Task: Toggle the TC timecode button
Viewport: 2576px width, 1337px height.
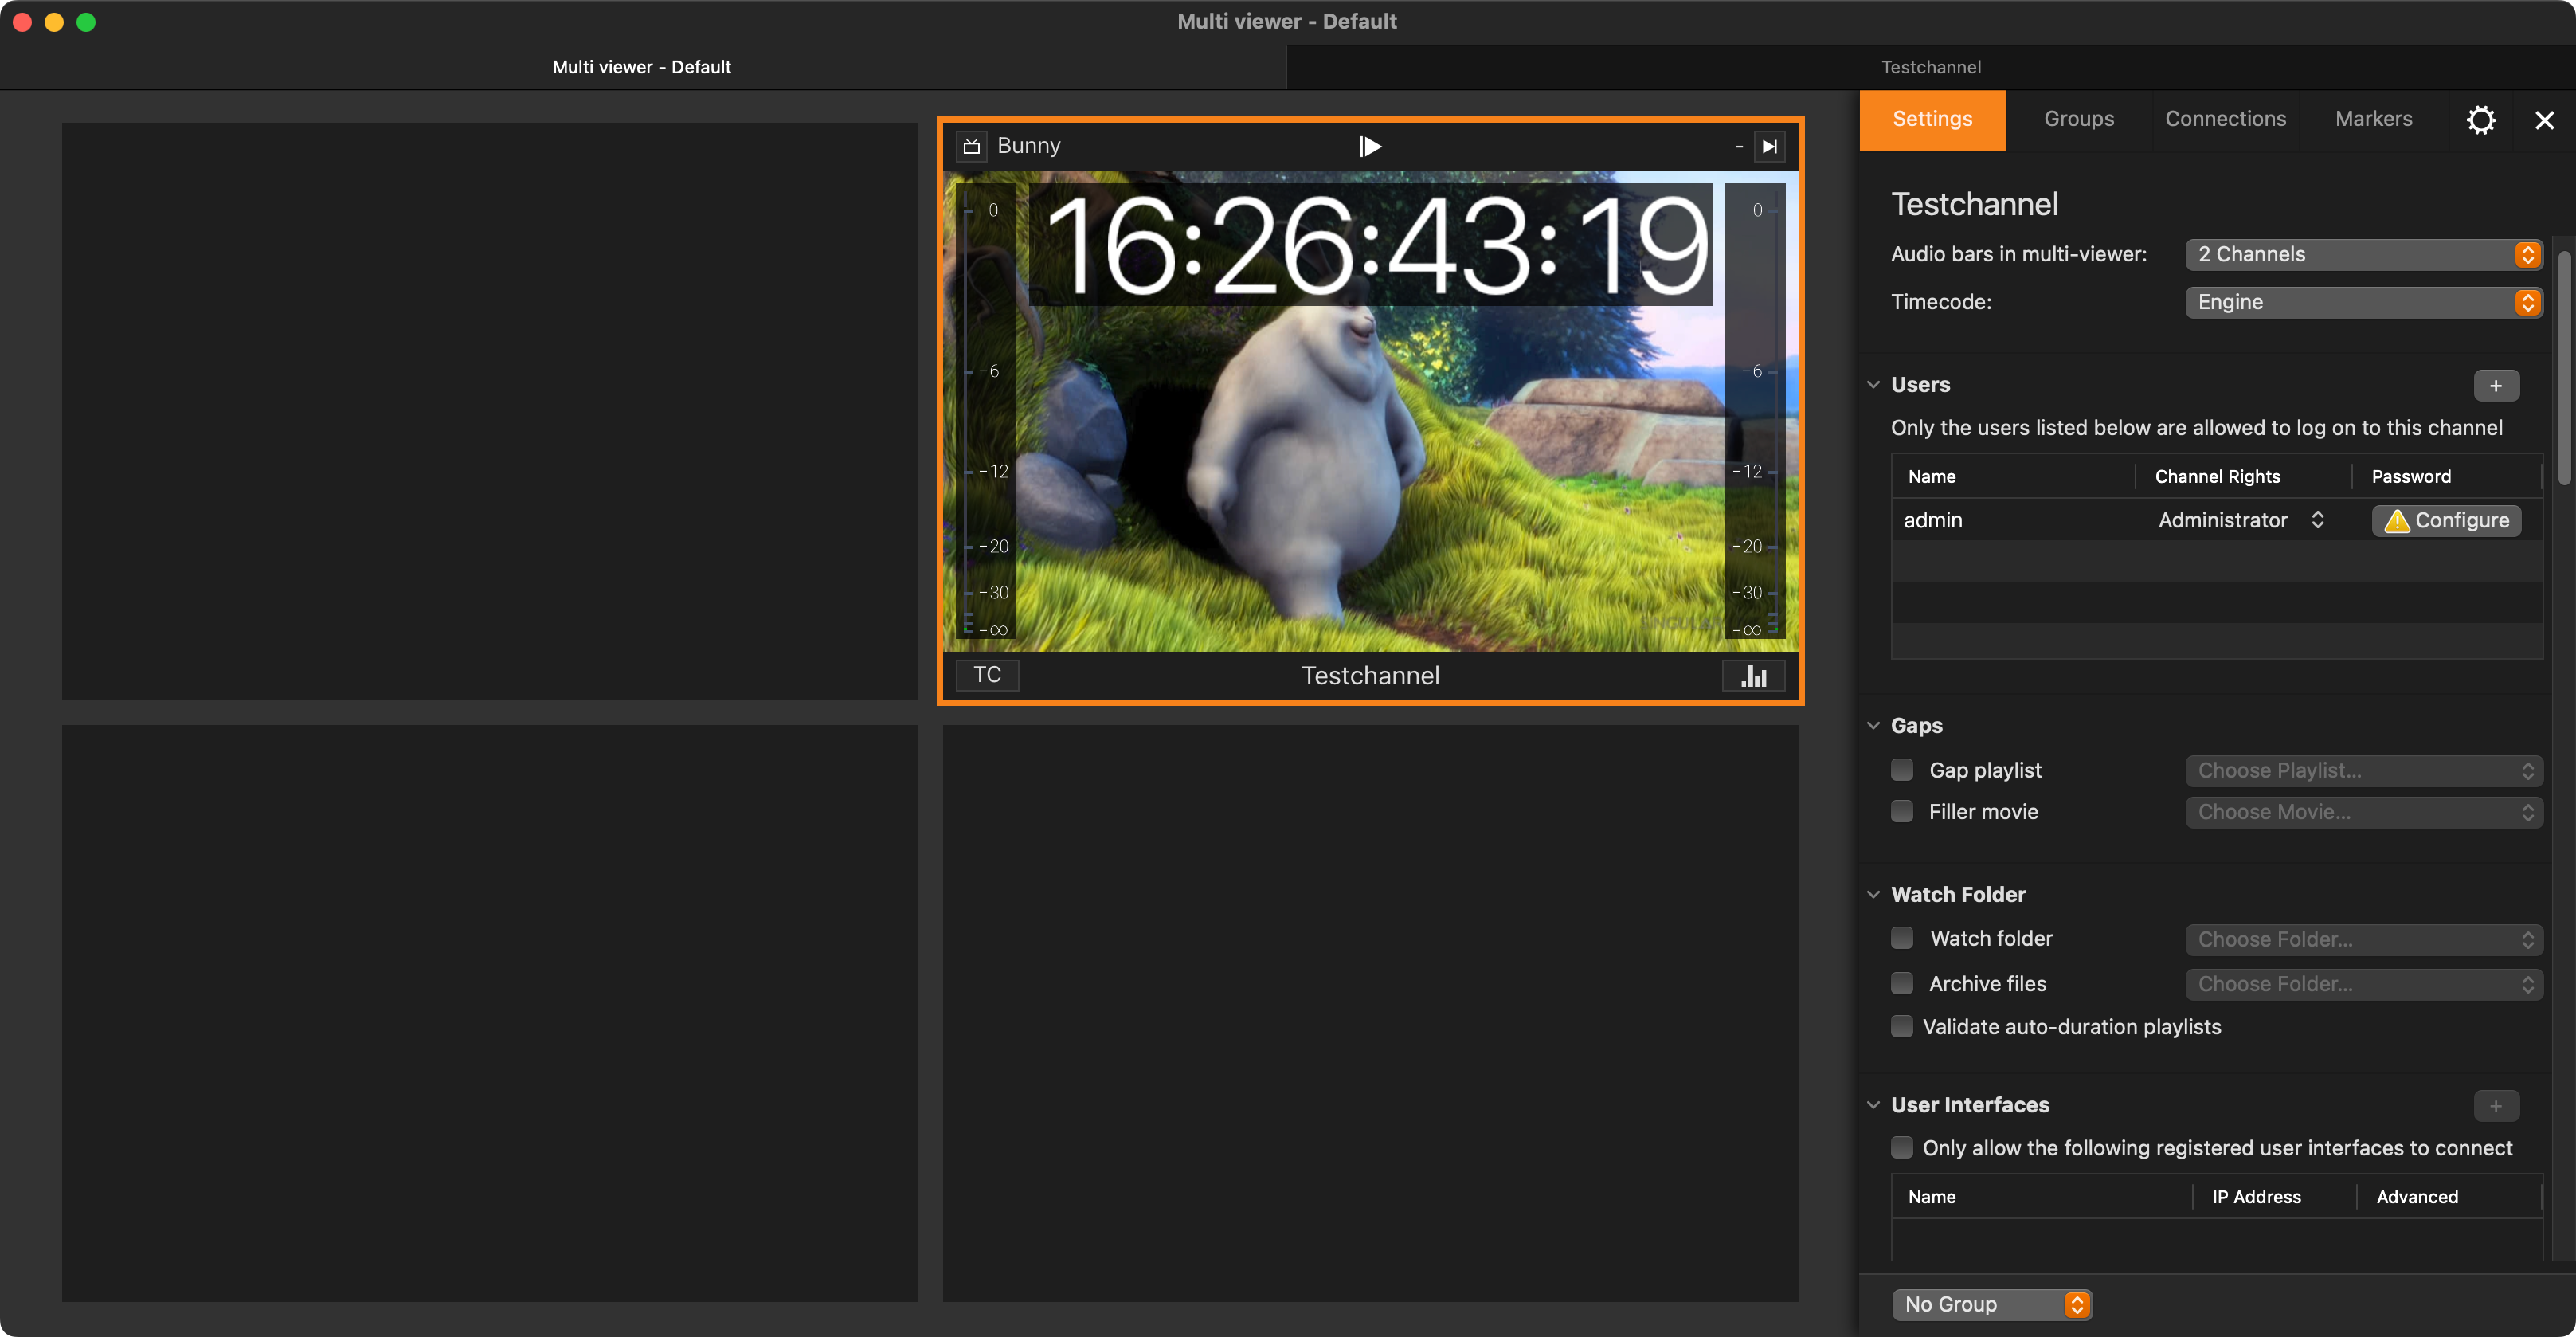Action: tap(987, 675)
